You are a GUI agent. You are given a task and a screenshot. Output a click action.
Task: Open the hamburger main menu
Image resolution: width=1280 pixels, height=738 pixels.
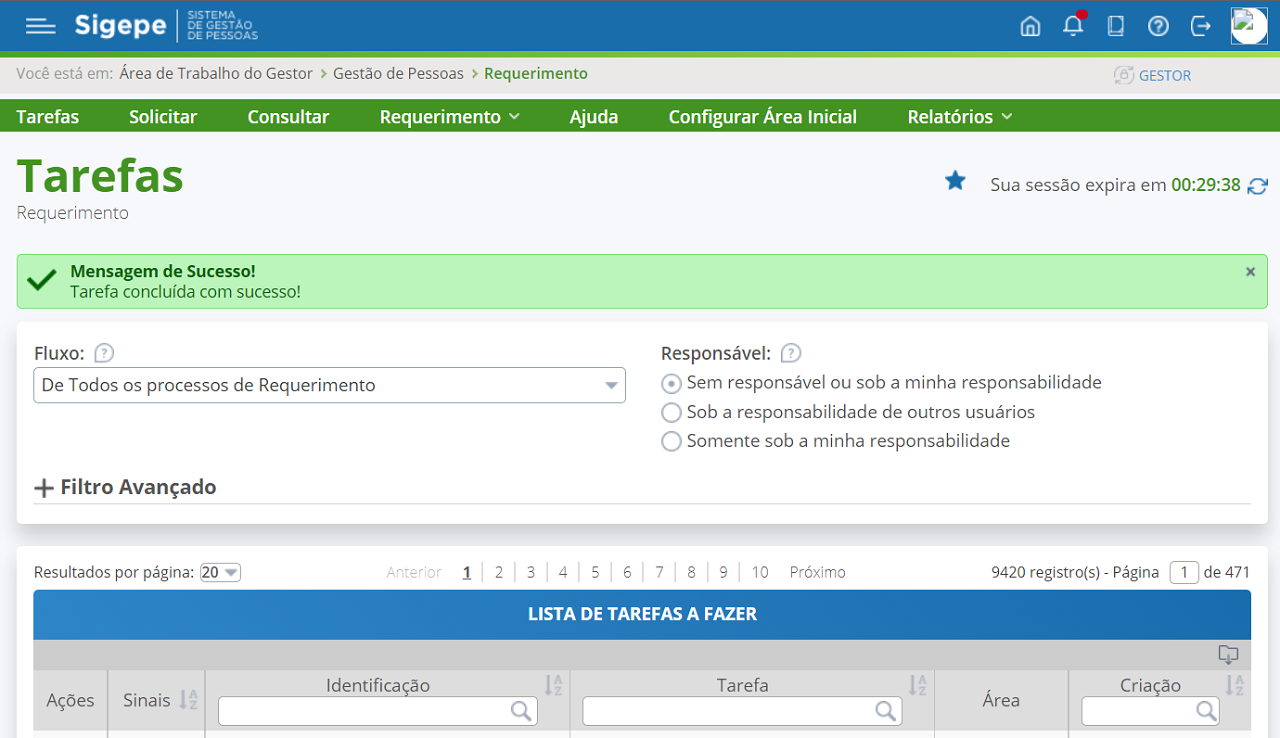pyautogui.click(x=41, y=26)
